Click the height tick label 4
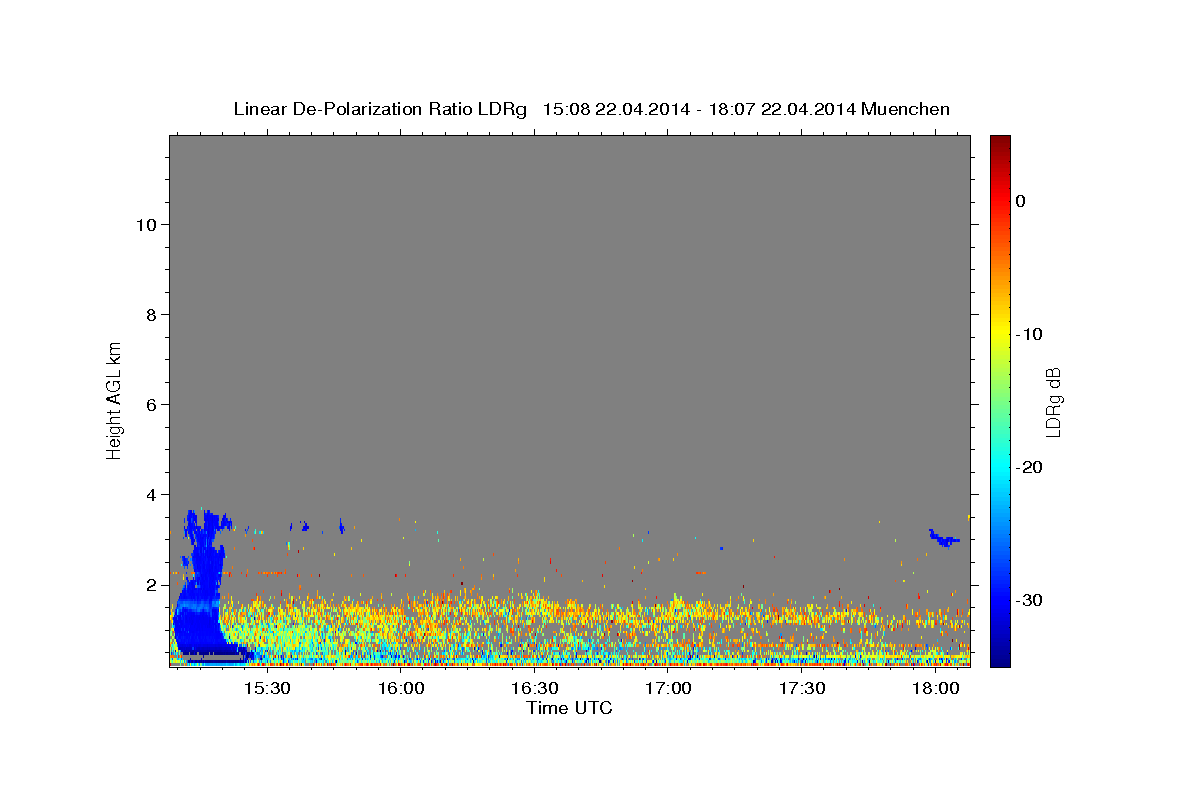Viewport: 1200px width, 800px height. point(152,495)
